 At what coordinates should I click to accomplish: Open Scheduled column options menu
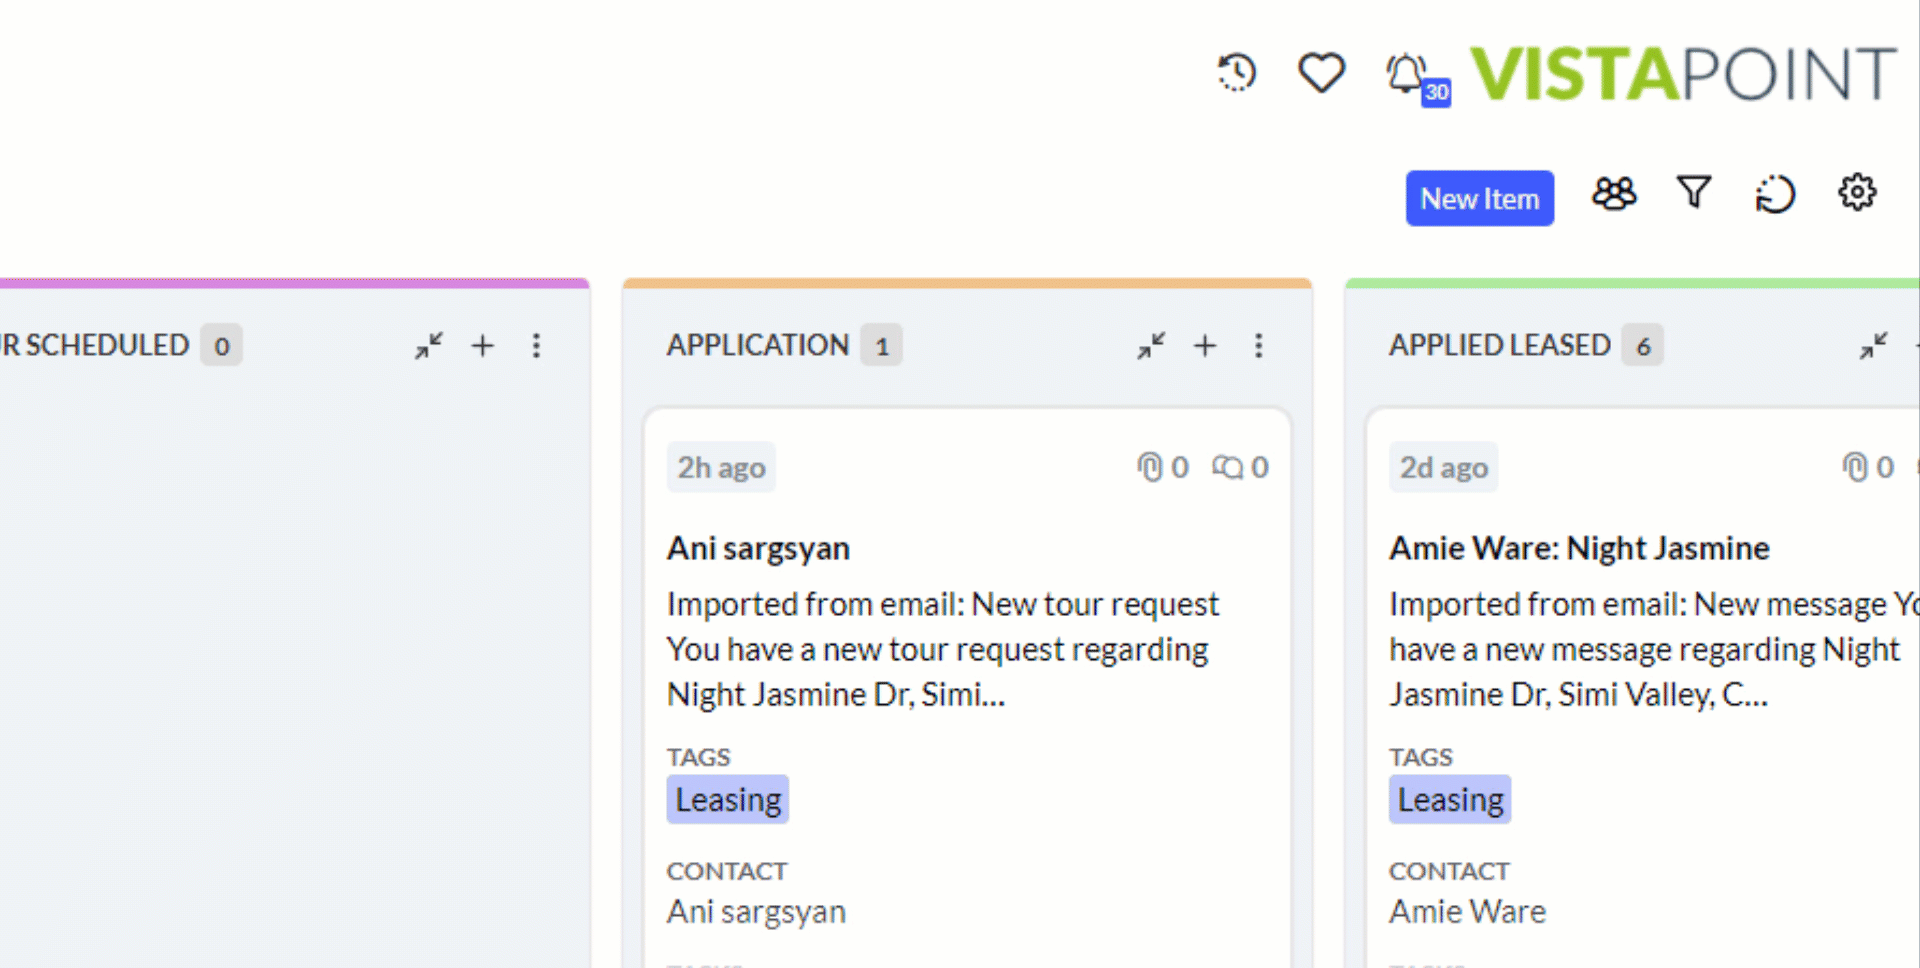point(537,346)
